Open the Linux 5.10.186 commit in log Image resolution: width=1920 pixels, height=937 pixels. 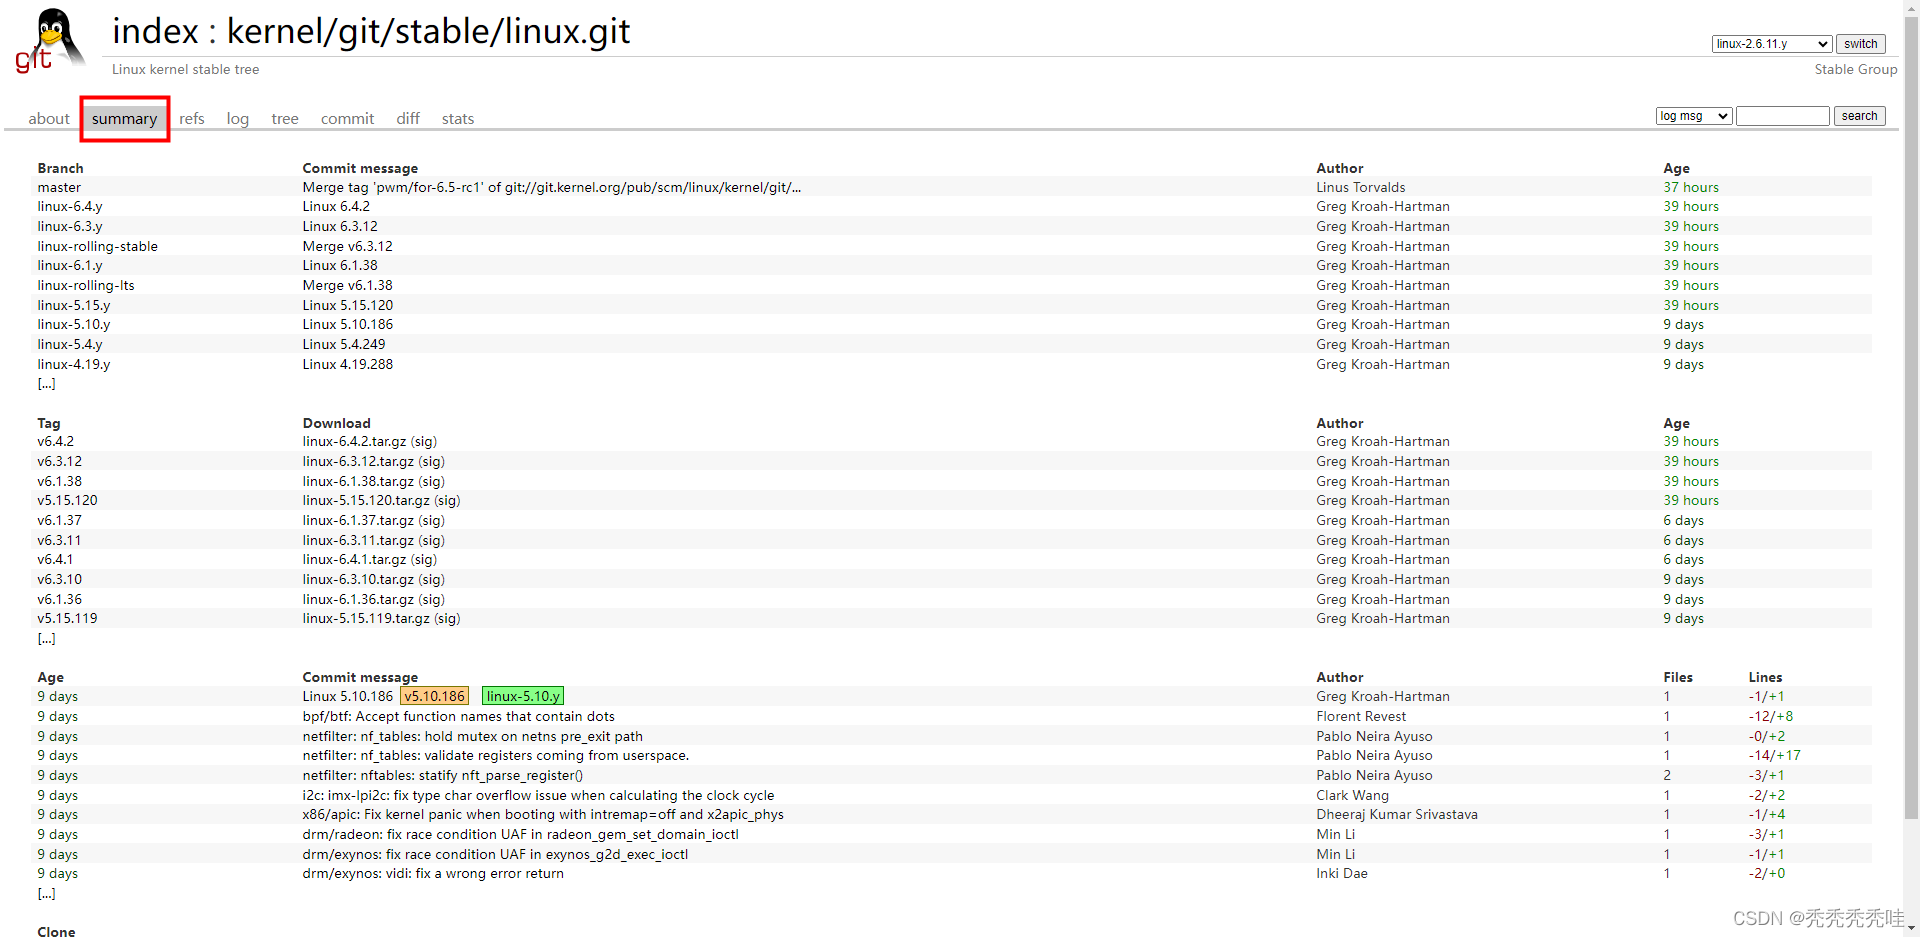point(348,697)
